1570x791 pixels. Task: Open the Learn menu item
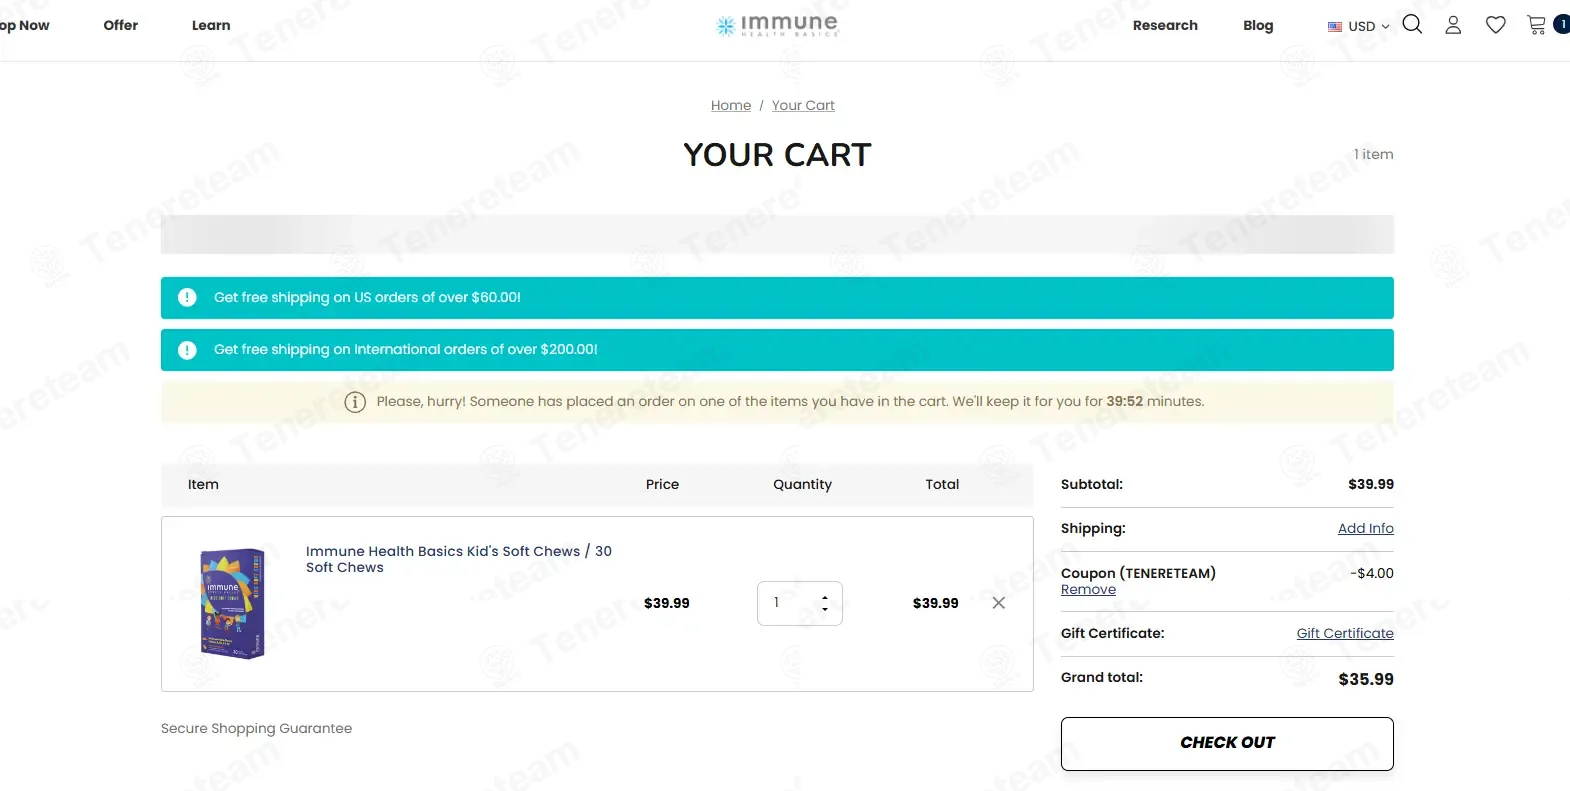coord(211,25)
